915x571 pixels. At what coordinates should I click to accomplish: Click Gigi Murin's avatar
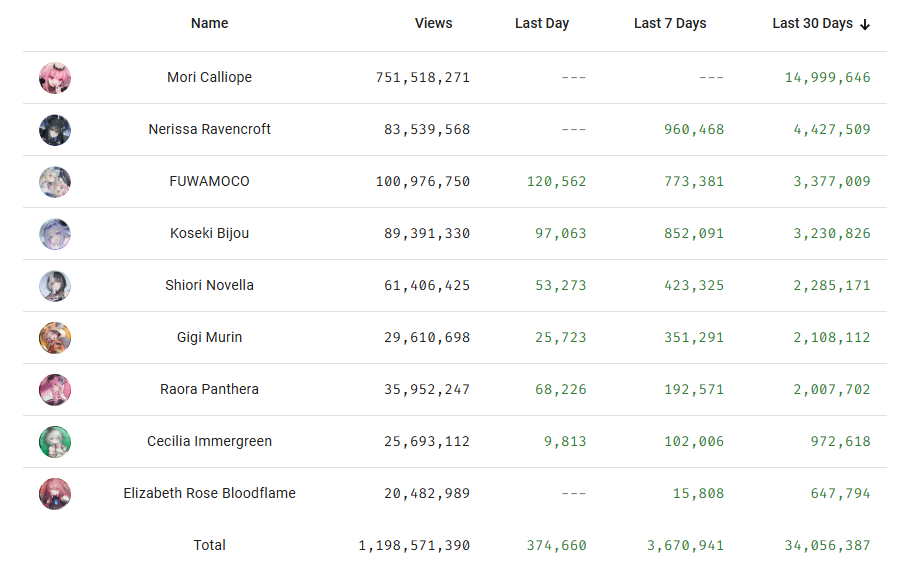[x=55, y=337]
